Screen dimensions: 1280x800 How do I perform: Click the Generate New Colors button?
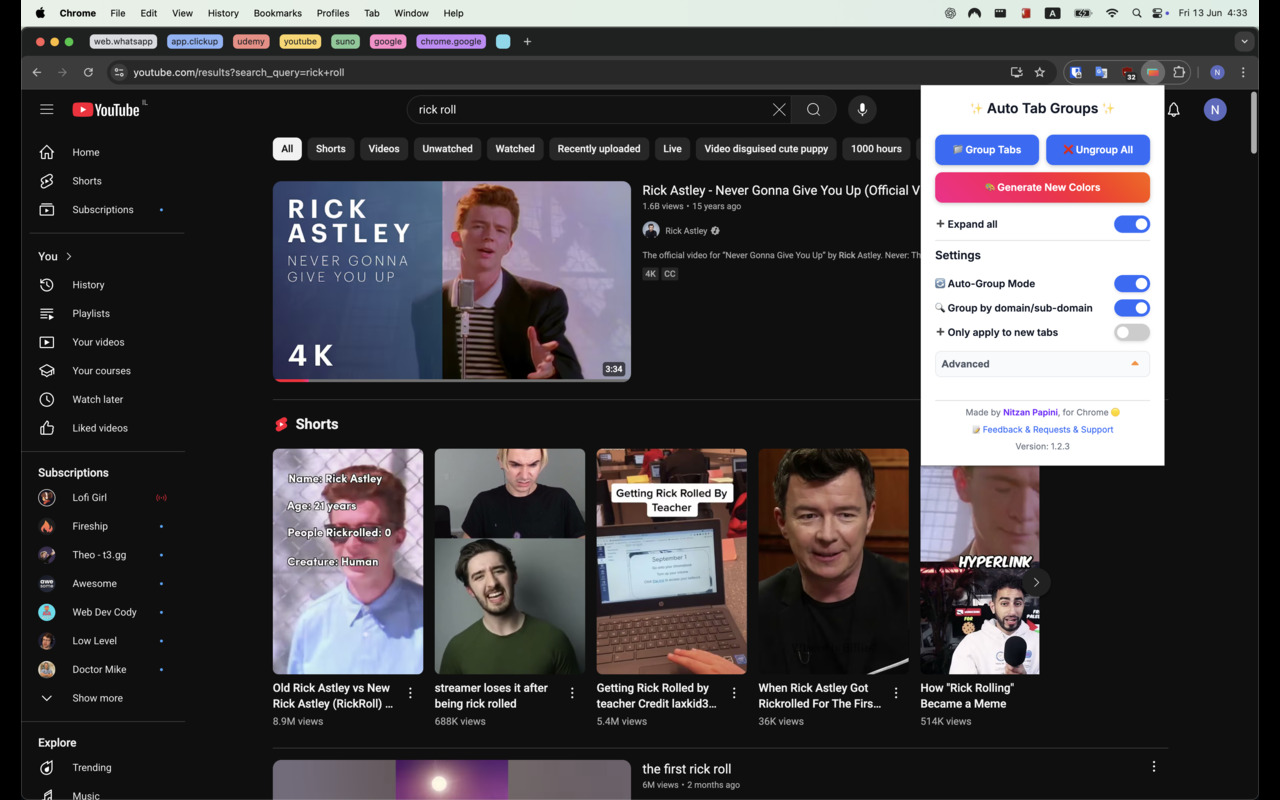tap(1041, 187)
